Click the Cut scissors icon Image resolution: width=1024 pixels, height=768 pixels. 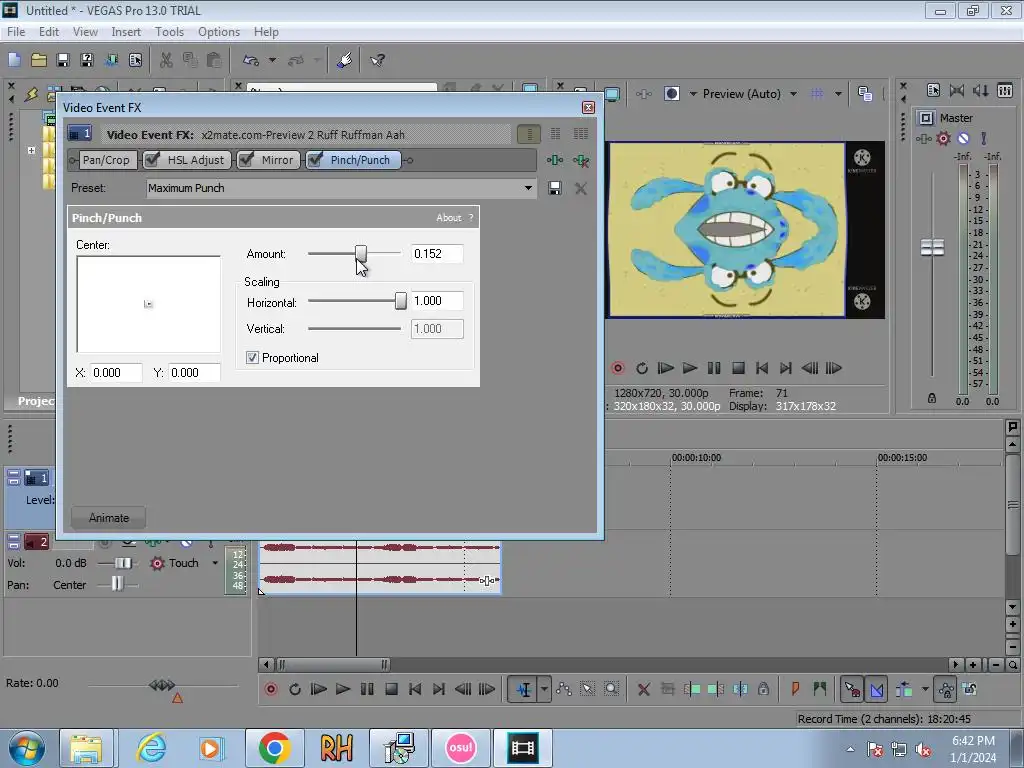[x=166, y=60]
